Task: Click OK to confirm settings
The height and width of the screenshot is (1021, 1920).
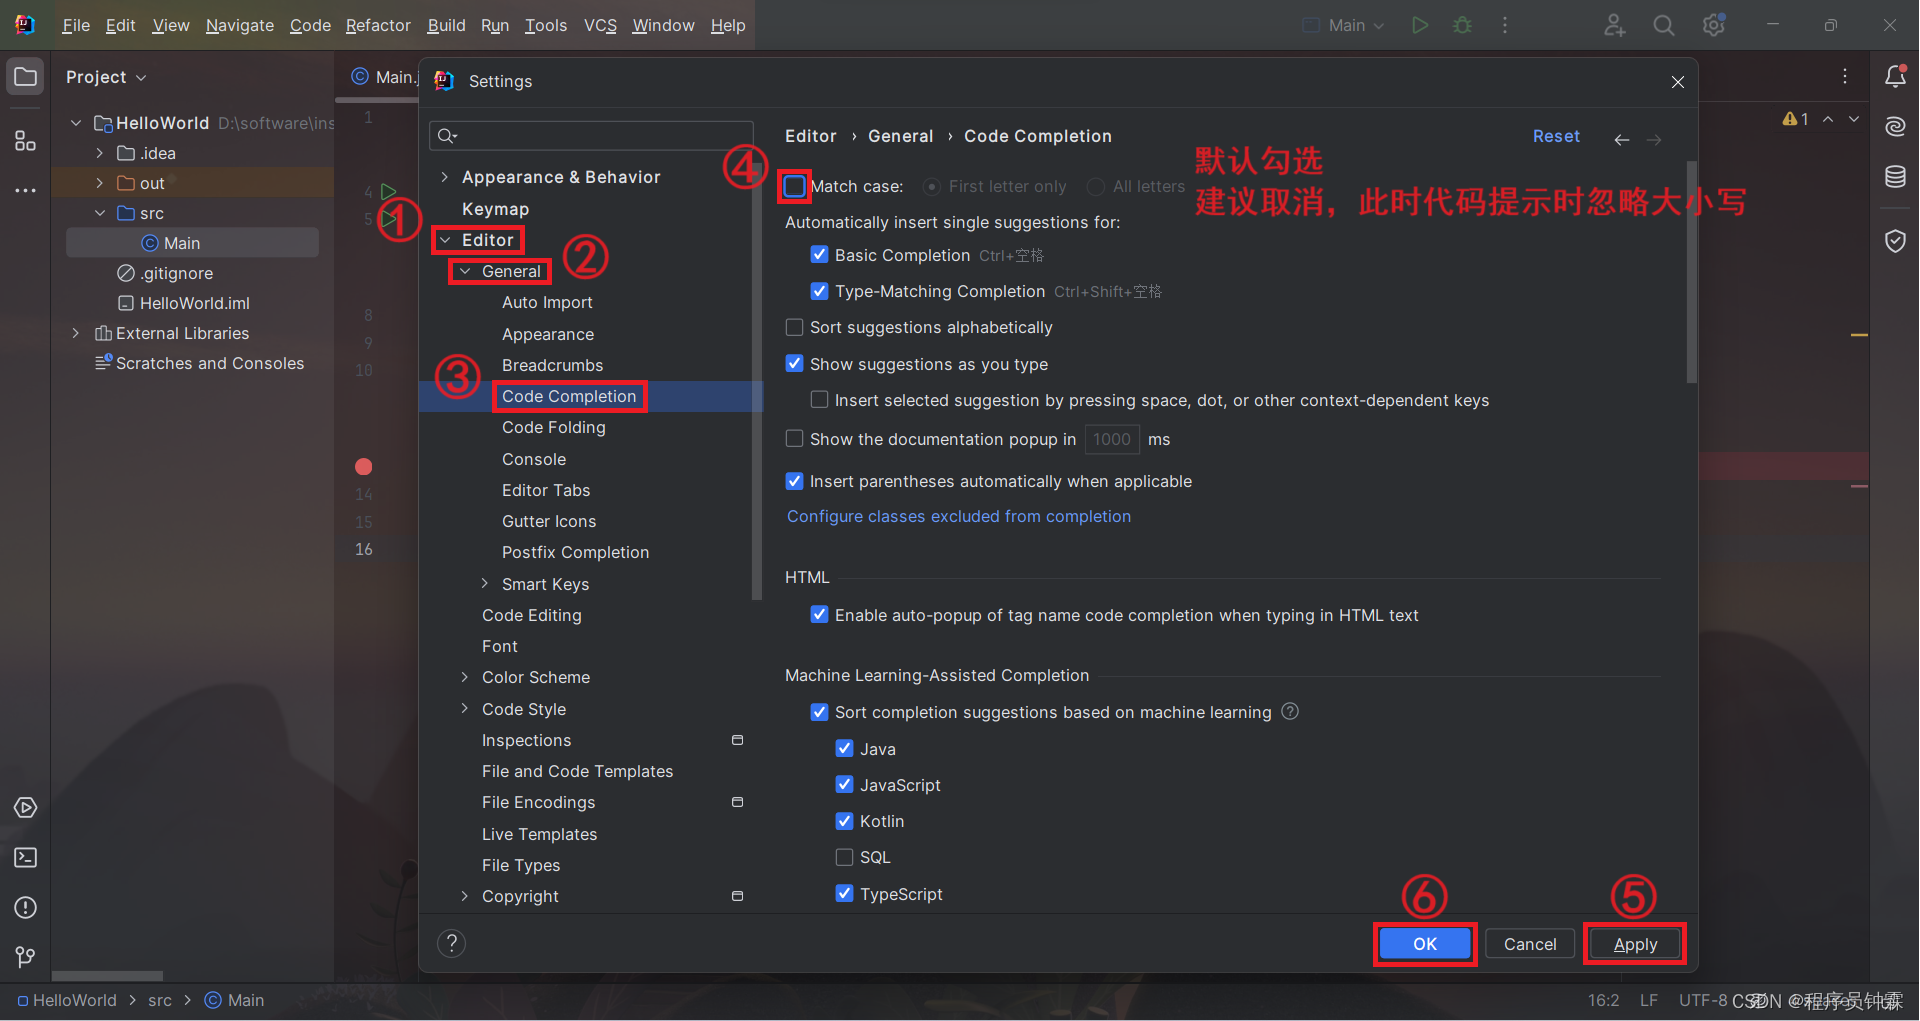Action: (1425, 944)
